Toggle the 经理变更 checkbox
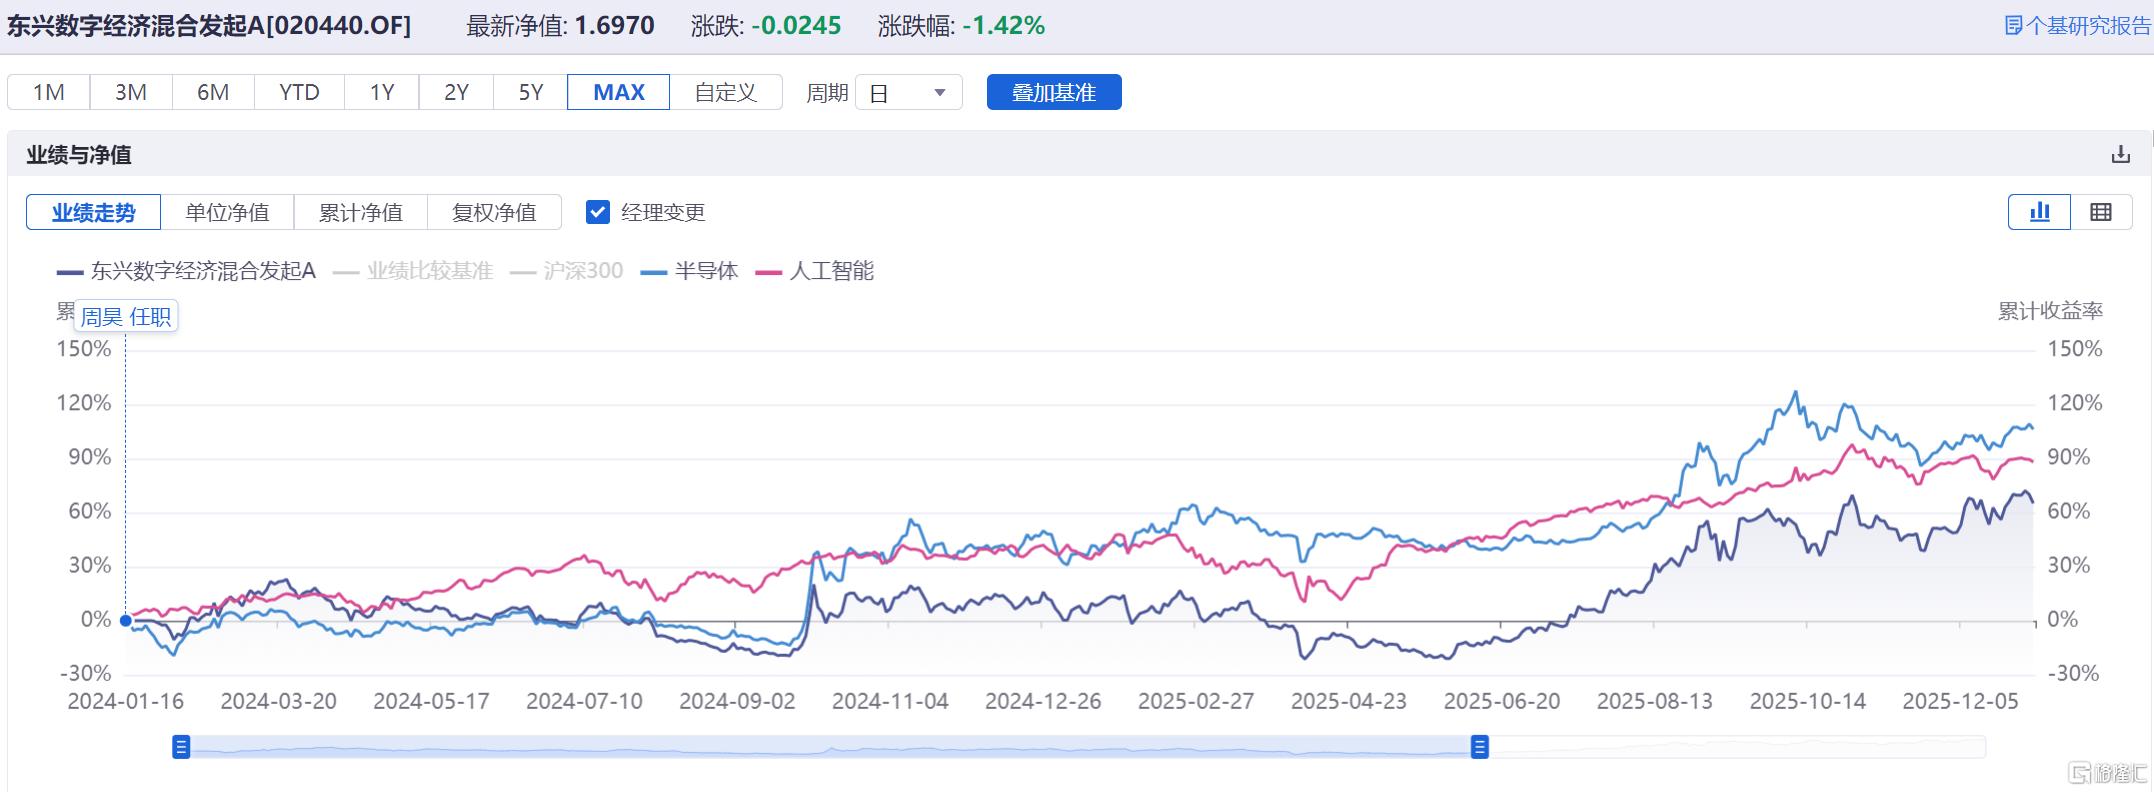Image resolution: width=2154 pixels, height=792 pixels. point(598,212)
